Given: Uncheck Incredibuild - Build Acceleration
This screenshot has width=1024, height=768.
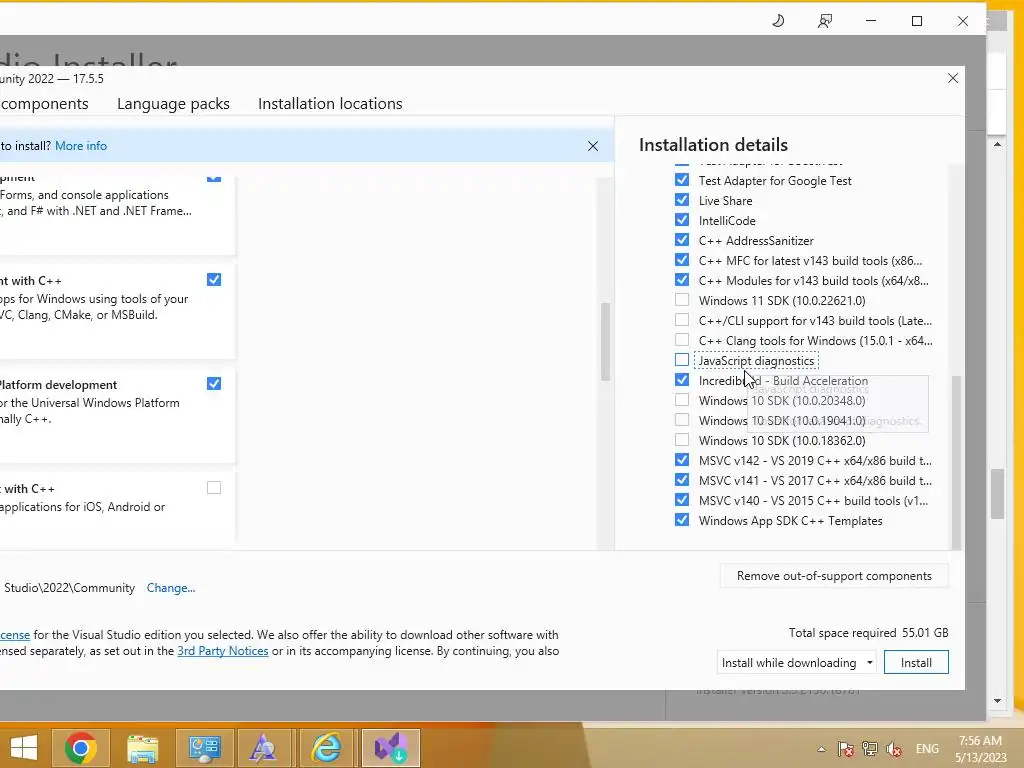Looking at the screenshot, I should click(682, 379).
